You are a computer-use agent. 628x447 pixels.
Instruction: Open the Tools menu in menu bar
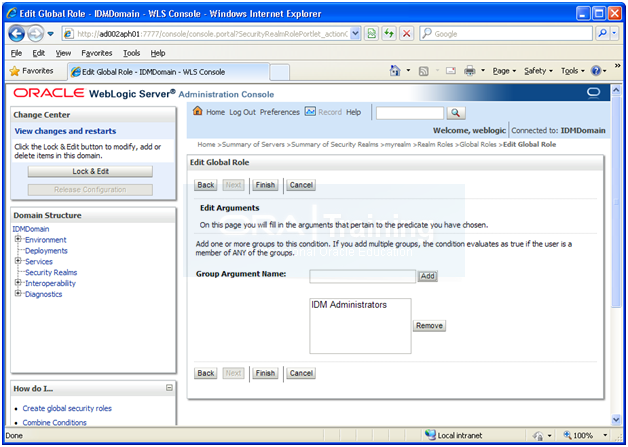(x=131, y=53)
